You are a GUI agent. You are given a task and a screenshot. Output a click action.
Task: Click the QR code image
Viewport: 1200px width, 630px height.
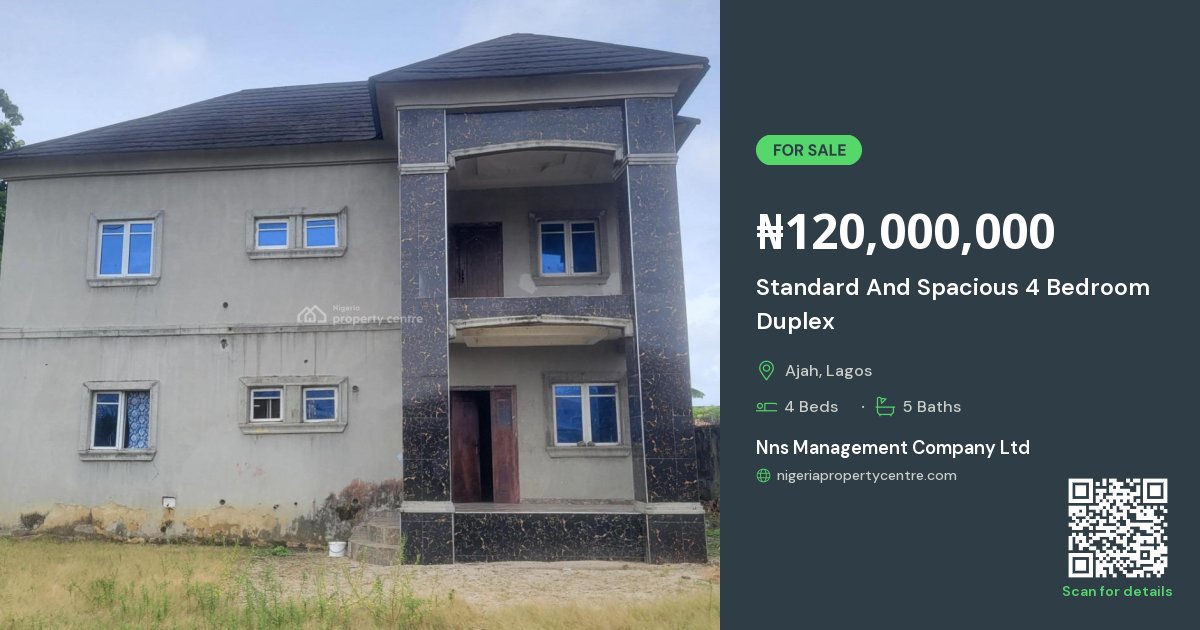pyautogui.click(x=1117, y=527)
